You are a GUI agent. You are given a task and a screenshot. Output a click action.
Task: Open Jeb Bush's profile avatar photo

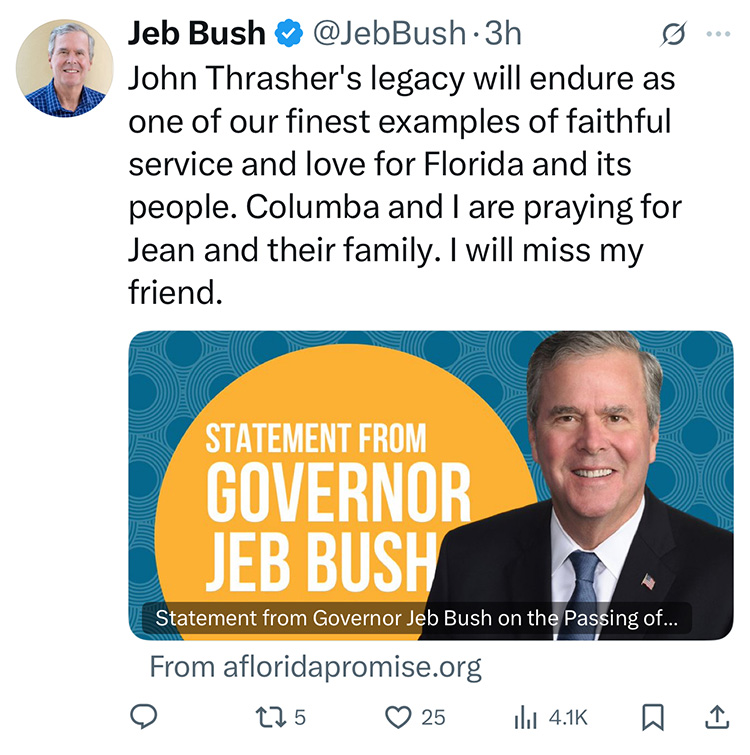64,68
